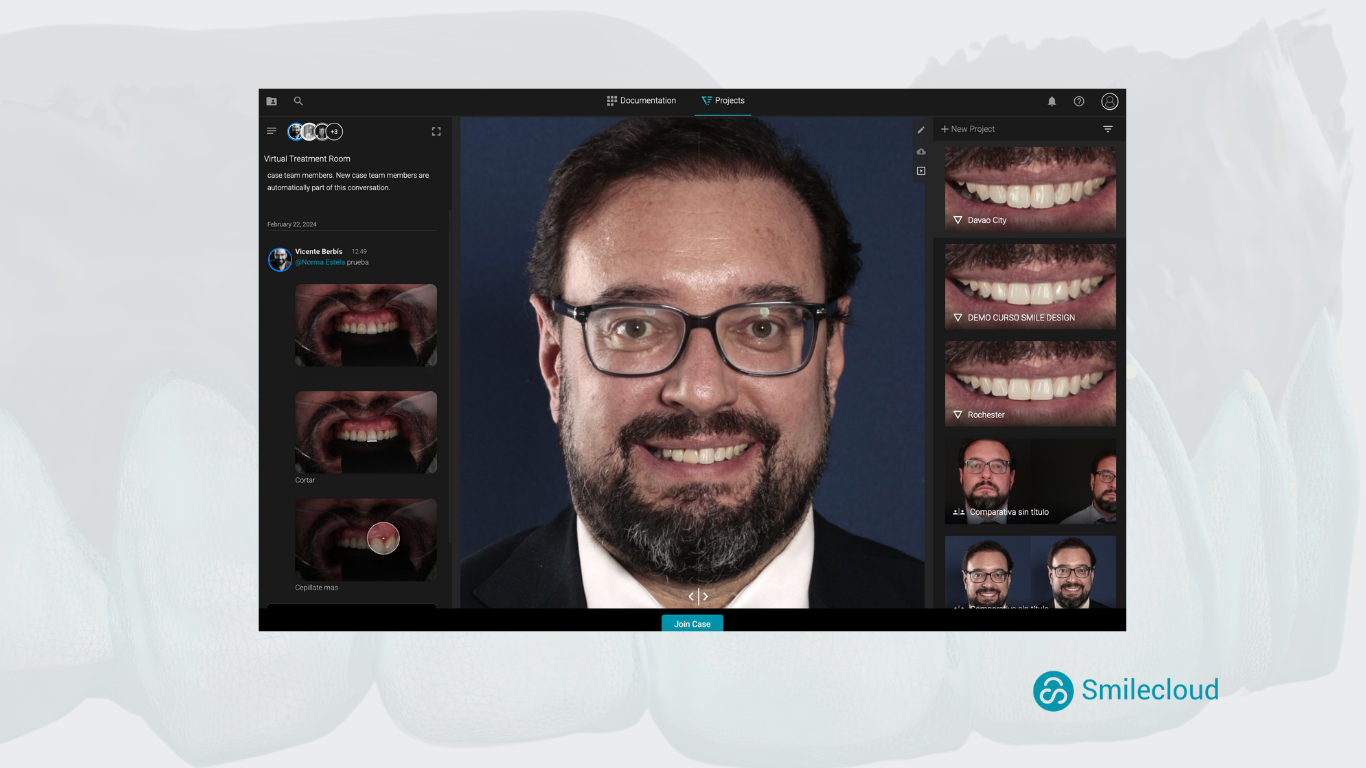Click the Virtual Treatment Room title
This screenshot has height=768, width=1366.
(307, 159)
